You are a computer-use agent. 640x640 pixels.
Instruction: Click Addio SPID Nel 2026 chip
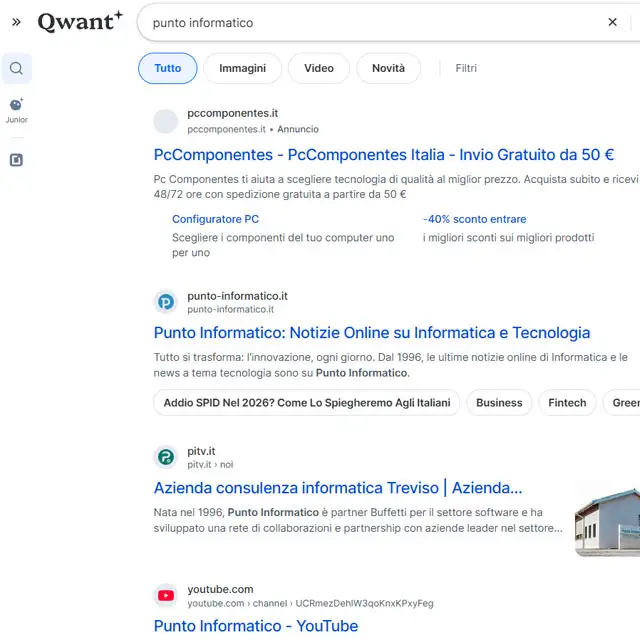click(x=307, y=403)
